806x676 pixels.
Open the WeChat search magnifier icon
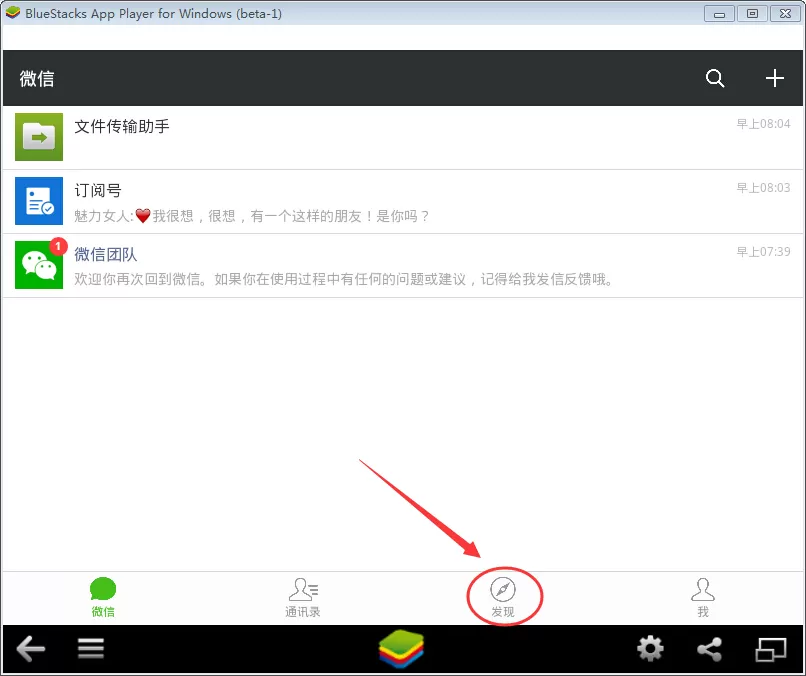pos(715,78)
